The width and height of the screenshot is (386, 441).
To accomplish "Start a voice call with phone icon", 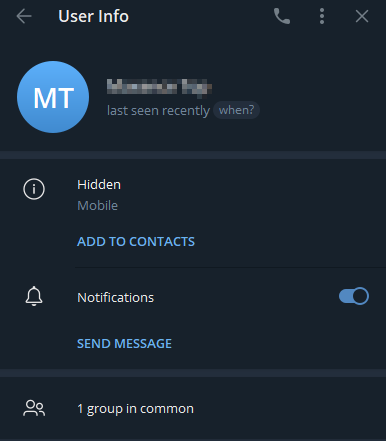I will (282, 16).
